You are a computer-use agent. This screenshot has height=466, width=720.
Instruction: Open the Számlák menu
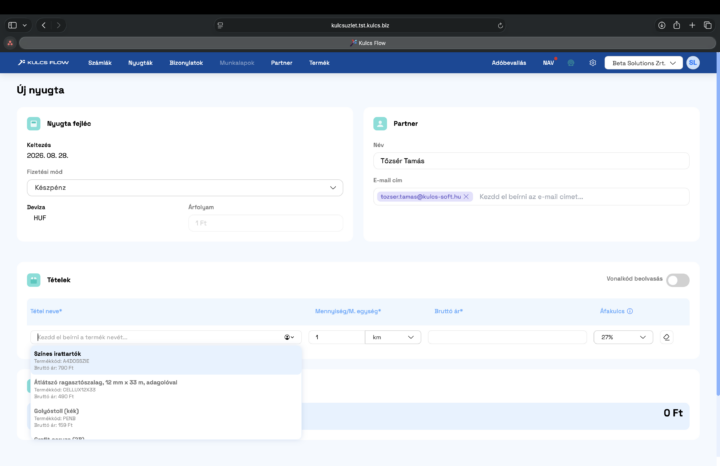pos(100,63)
